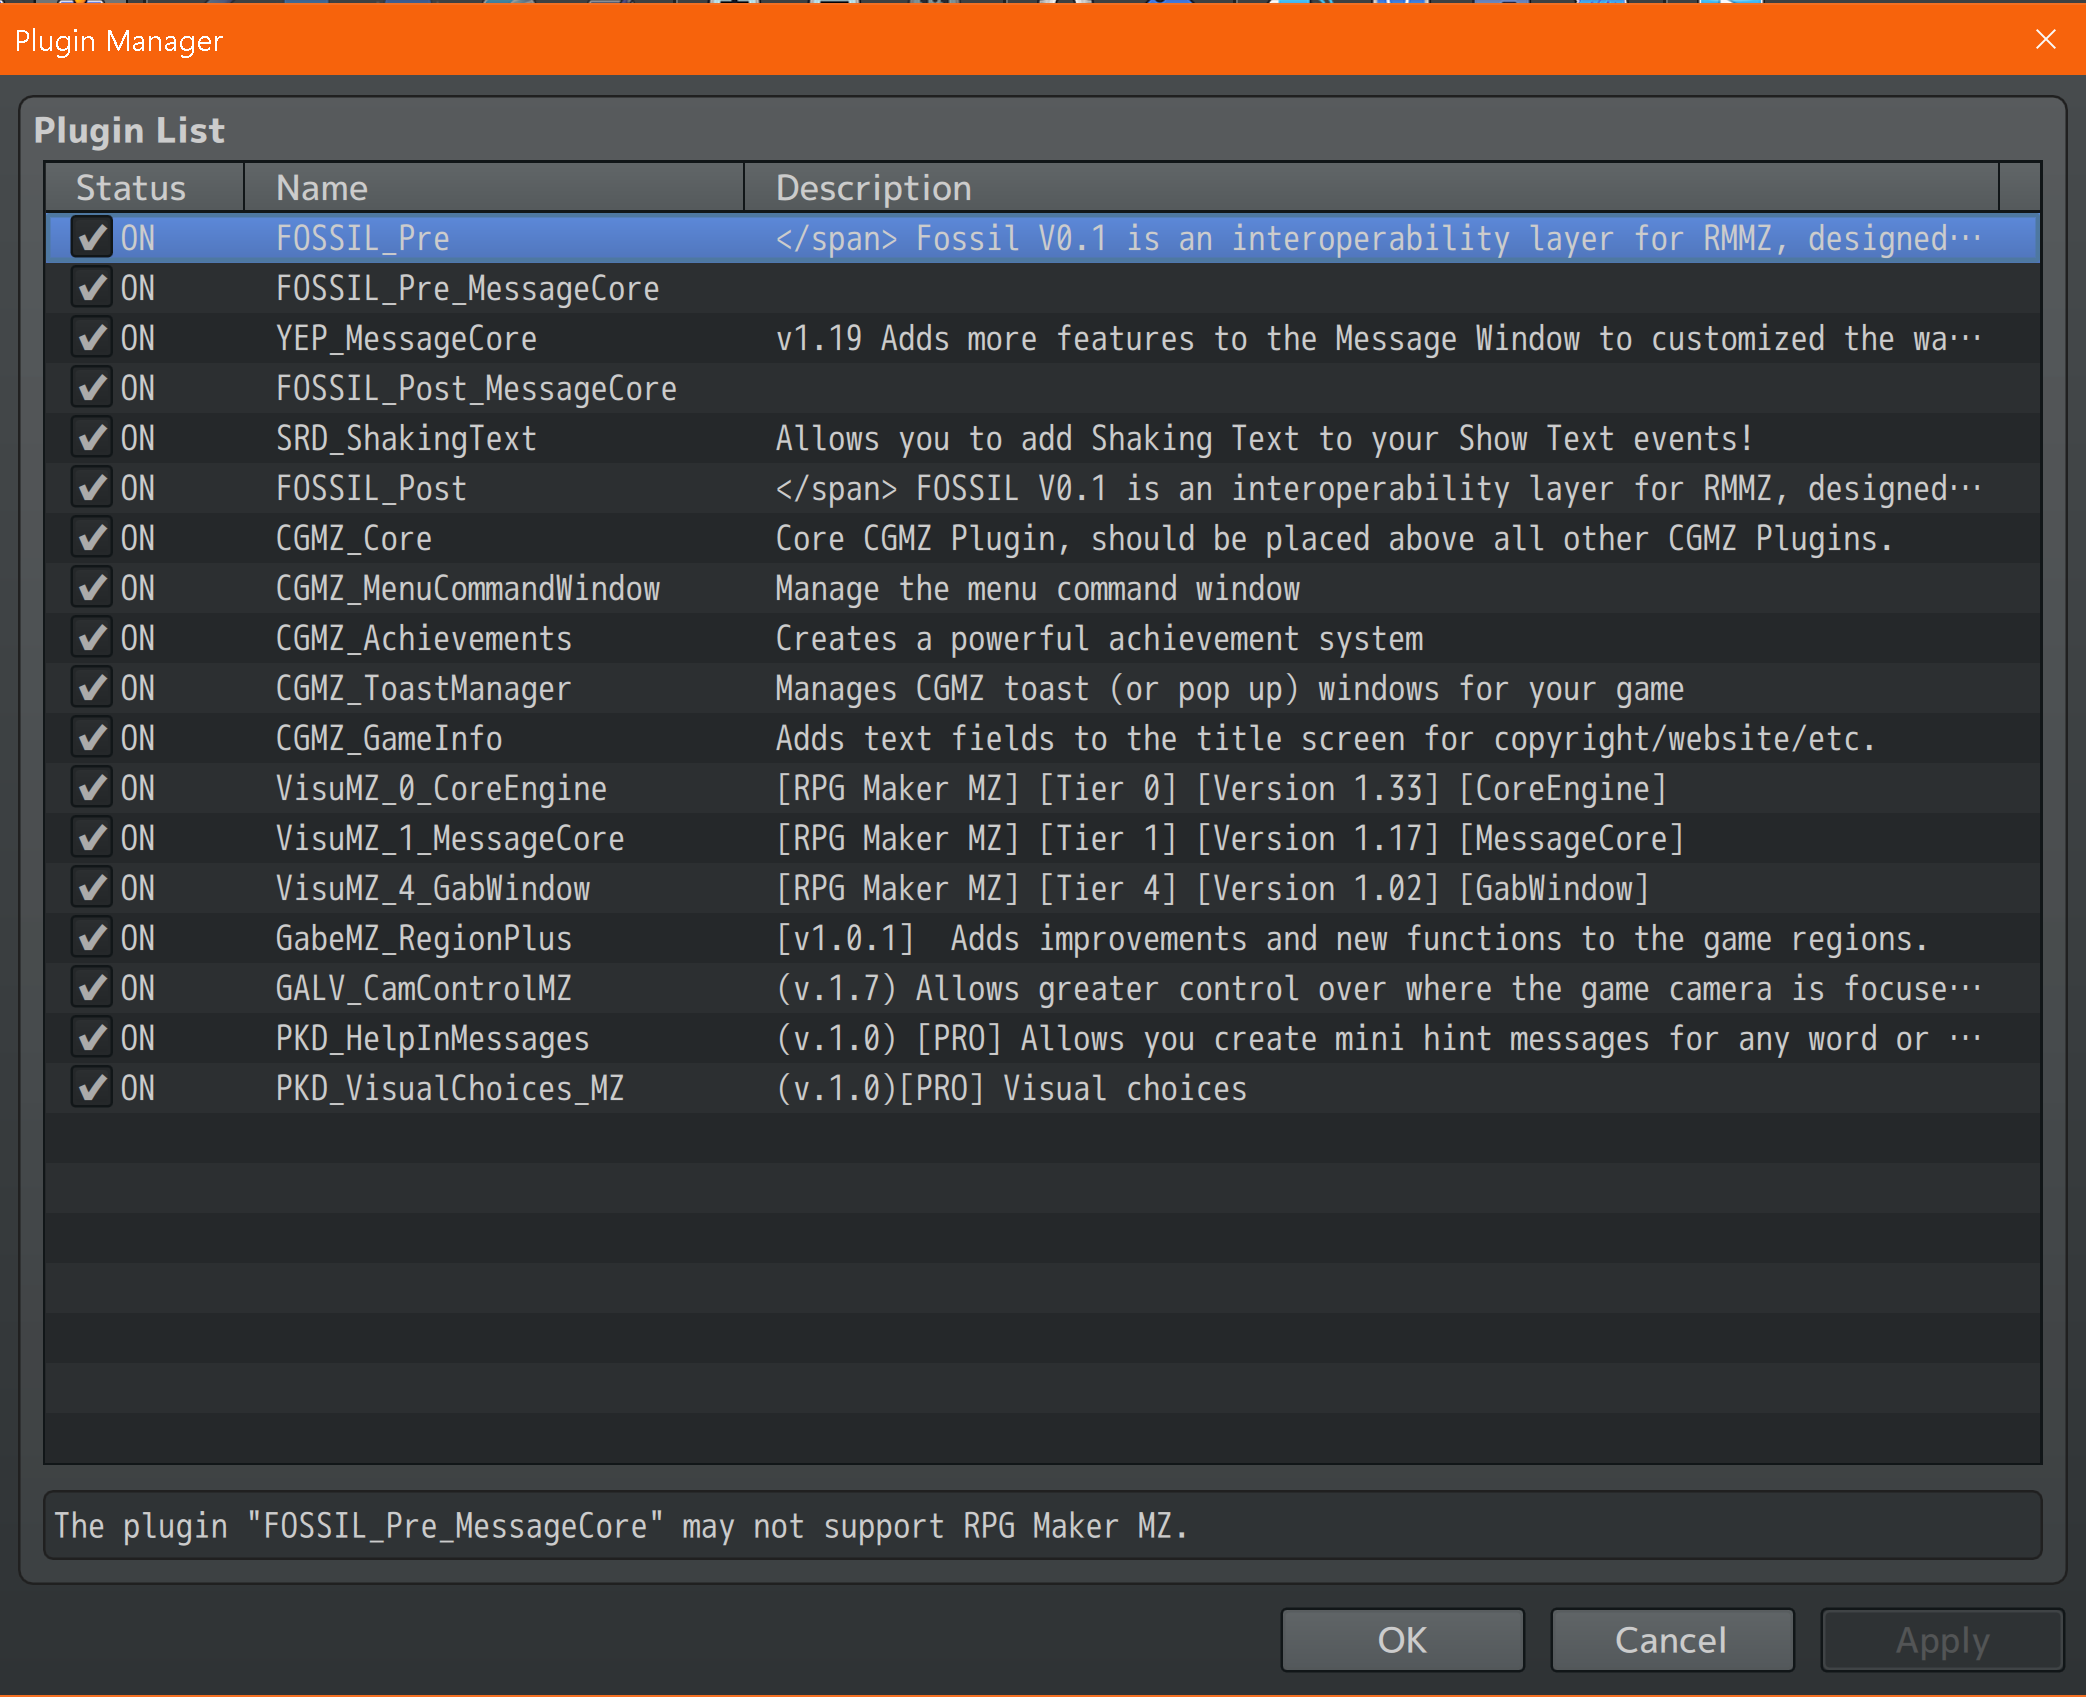This screenshot has height=1697, width=2086.
Task: Click the 'v1.19 Adds more features' description
Action: coord(1378,339)
